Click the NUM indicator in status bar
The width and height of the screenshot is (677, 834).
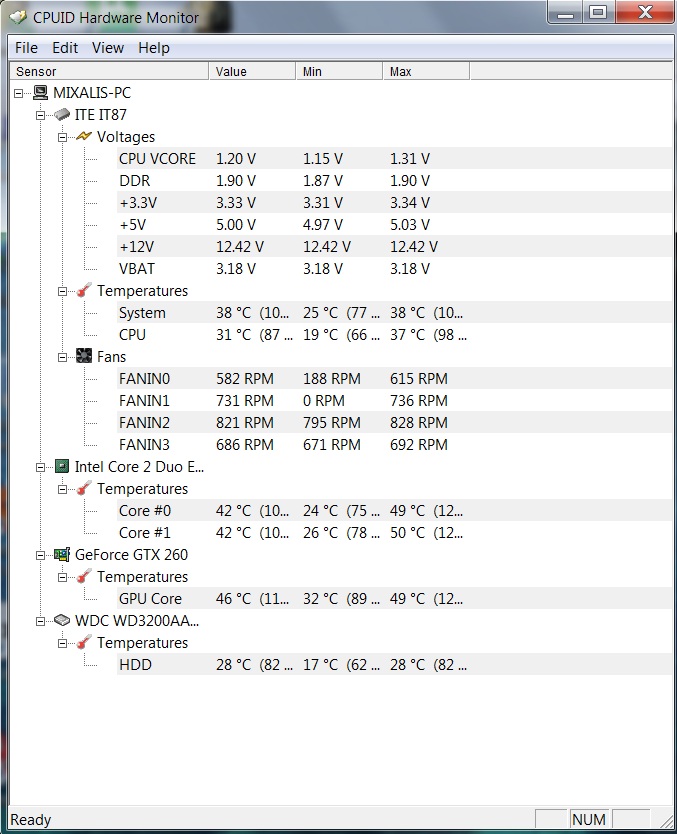(x=589, y=820)
